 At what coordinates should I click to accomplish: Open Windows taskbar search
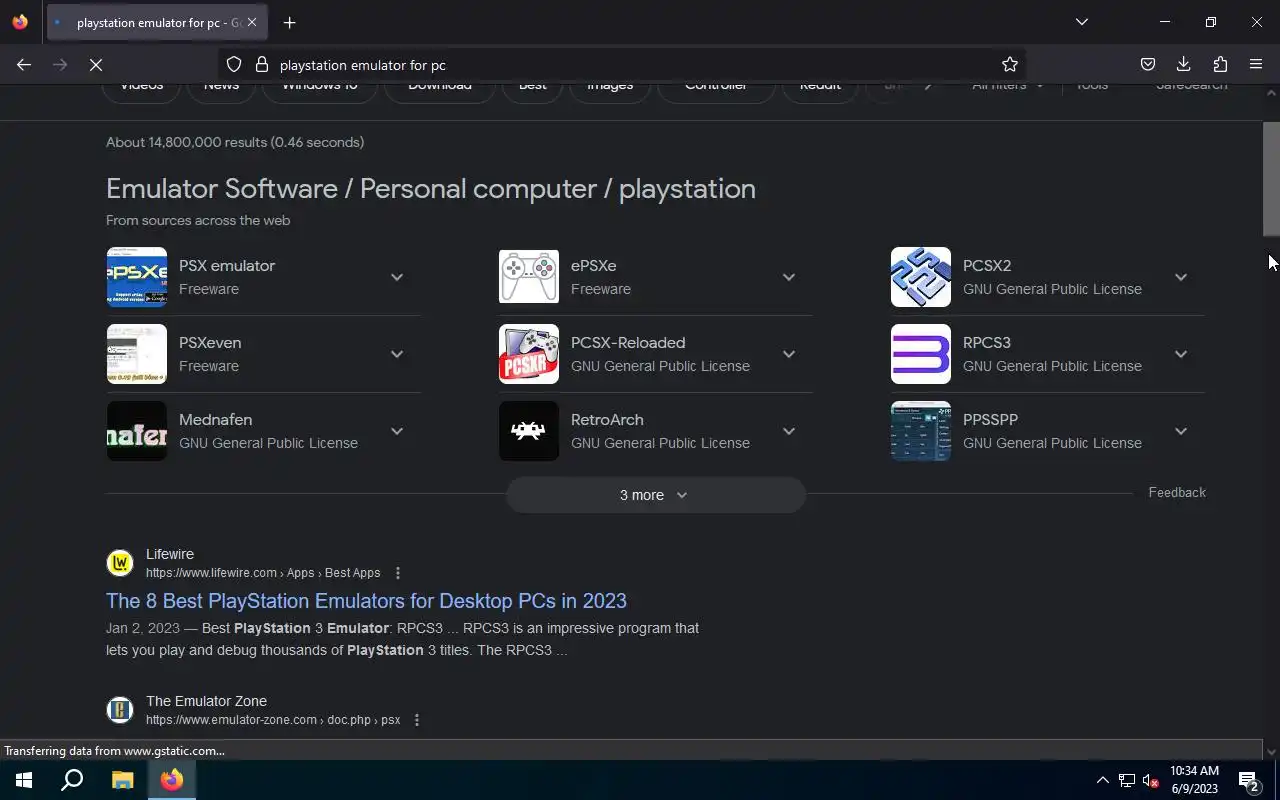coord(72,780)
